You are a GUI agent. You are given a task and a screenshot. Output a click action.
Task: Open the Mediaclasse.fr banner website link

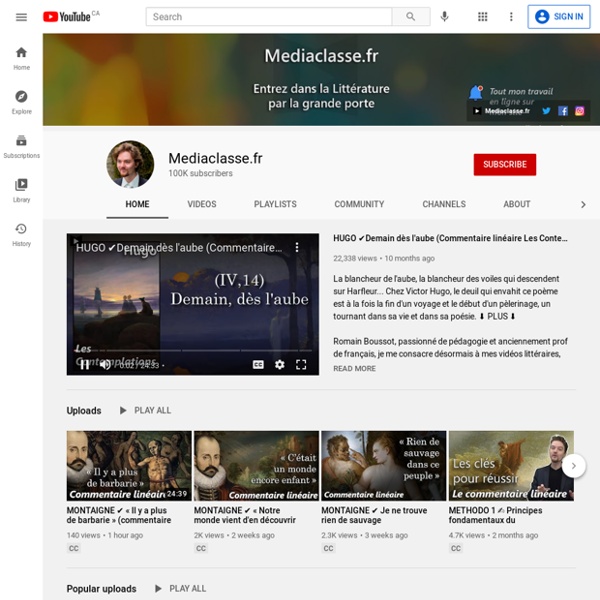pos(502,111)
